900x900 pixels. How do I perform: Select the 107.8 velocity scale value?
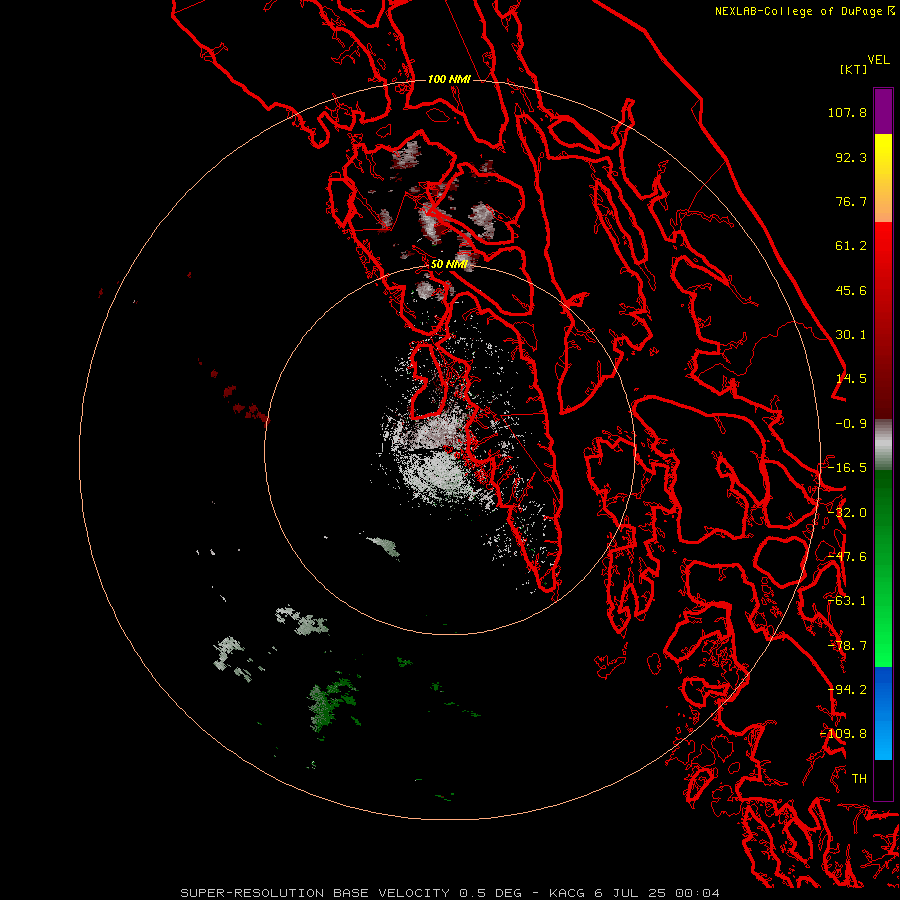pos(847,112)
